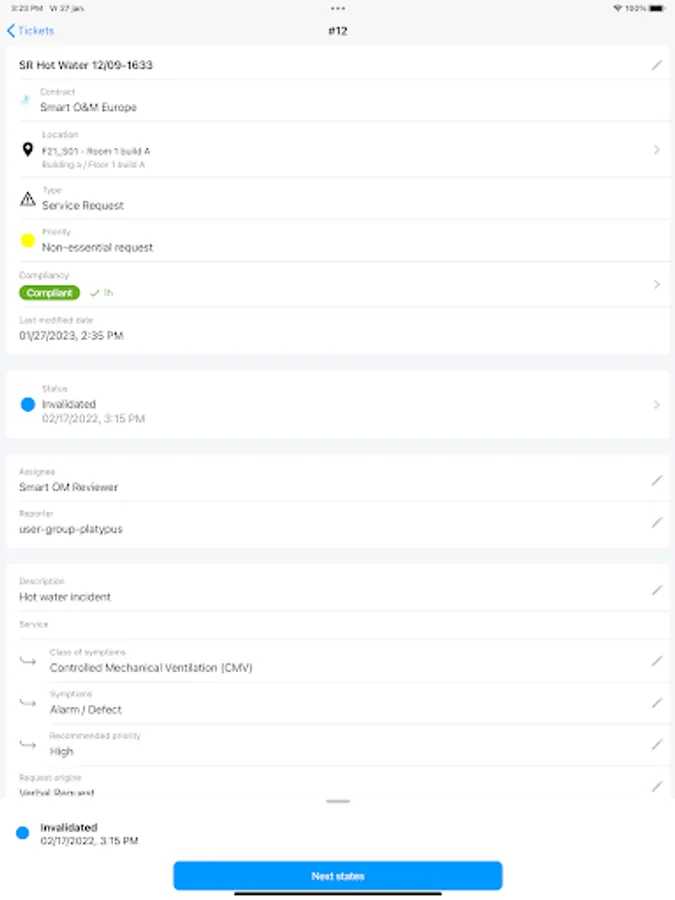The height and width of the screenshot is (900, 675).
Task: Go back to Tickets list
Action: click(30, 31)
